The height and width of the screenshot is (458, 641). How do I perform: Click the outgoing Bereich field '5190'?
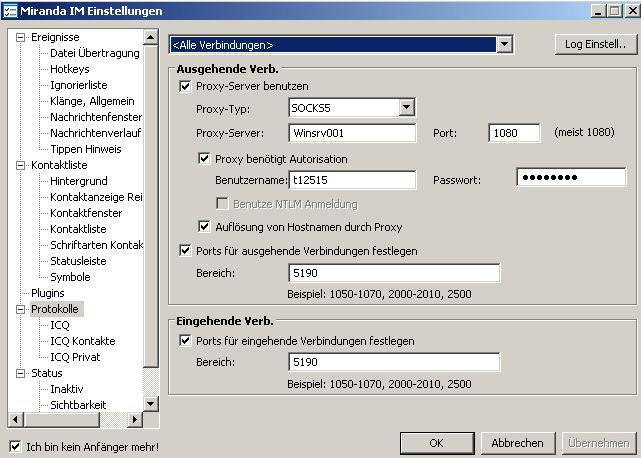394,273
